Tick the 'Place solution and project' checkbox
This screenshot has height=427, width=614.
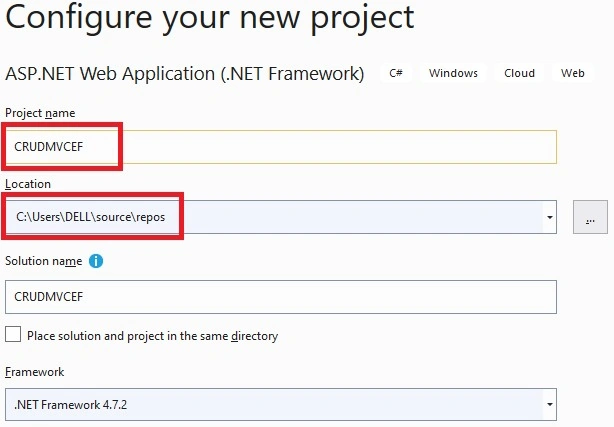pyautogui.click(x=13, y=335)
